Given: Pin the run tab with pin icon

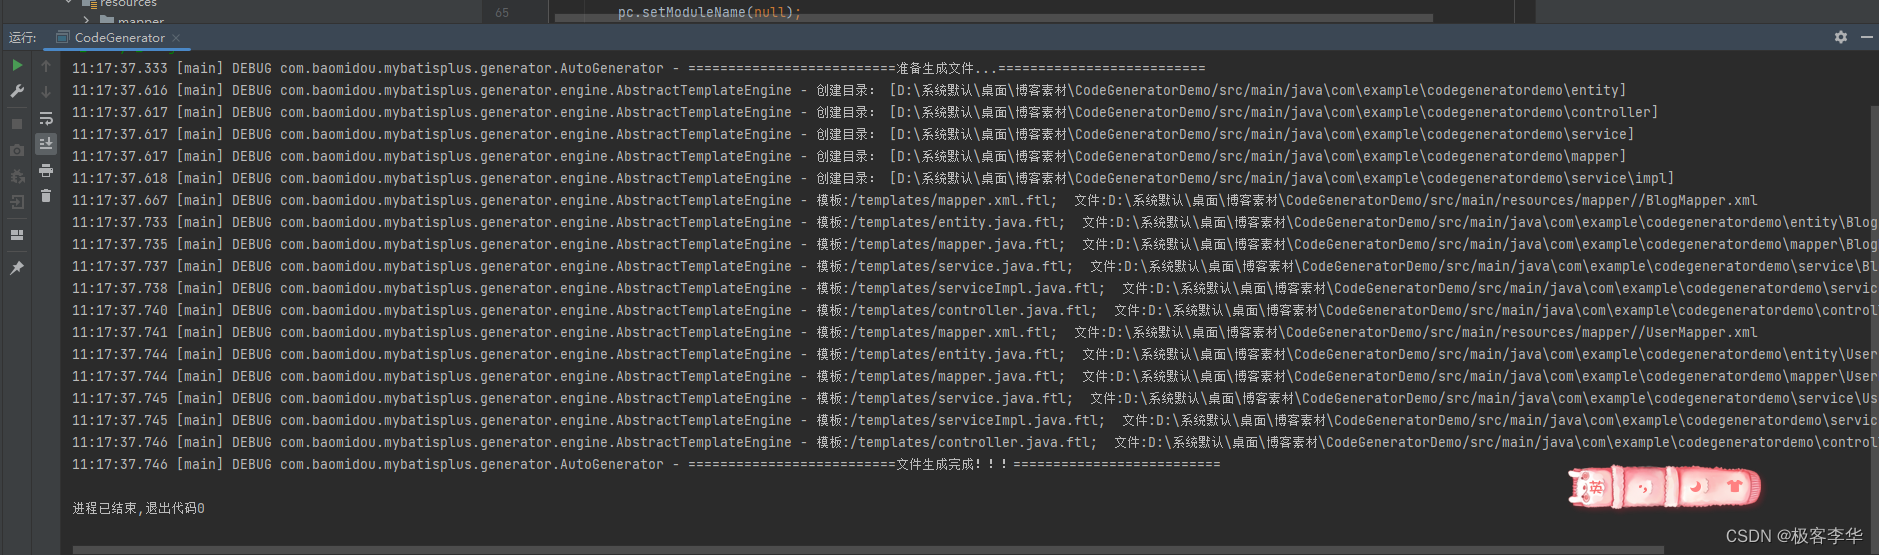Looking at the screenshot, I should (17, 268).
